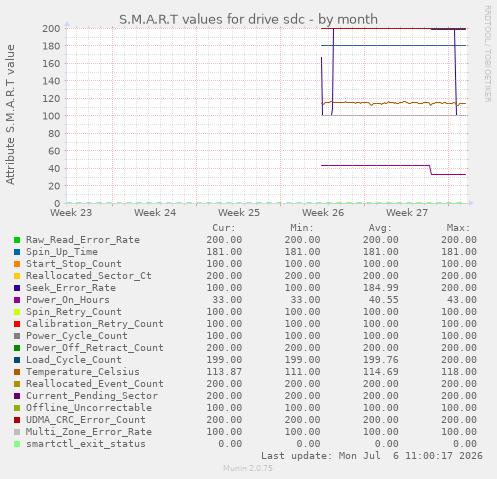This screenshot has height=479, width=497.
Task: Select the Power_On_Hours legend label
Action: tap(68, 300)
